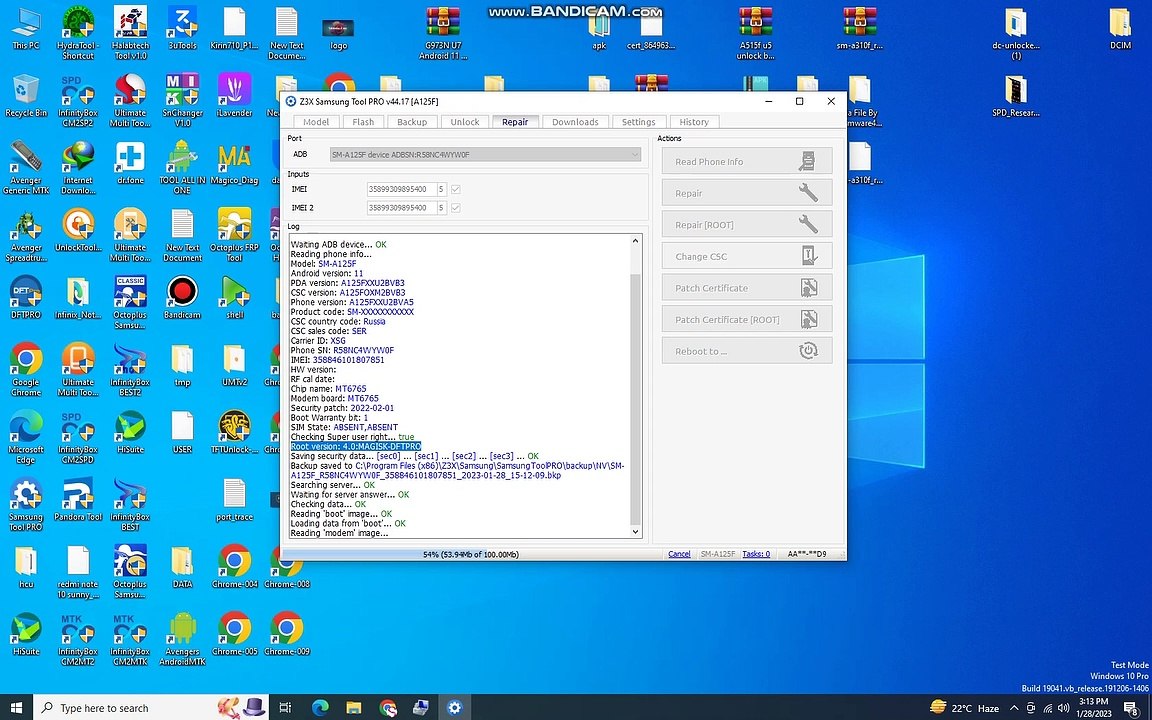Open the UMTv2 folder icon
This screenshot has height=720, width=1152.
point(234,364)
